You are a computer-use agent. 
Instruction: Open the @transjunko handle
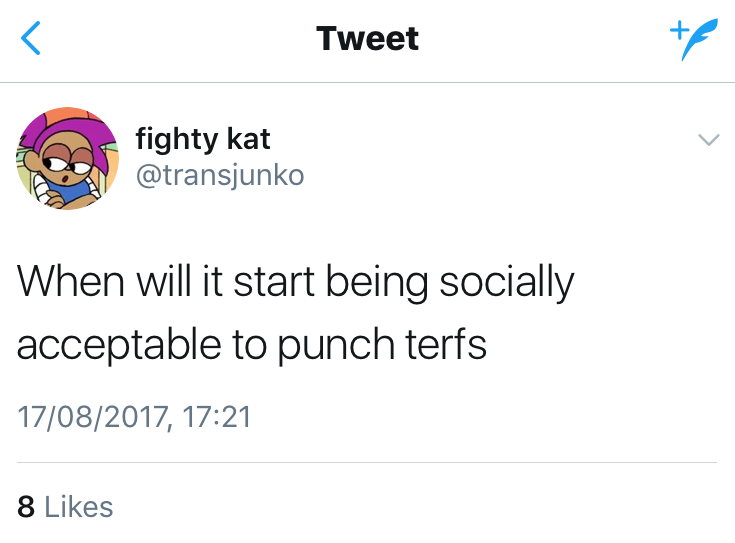pyautogui.click(x=220, y=174)
